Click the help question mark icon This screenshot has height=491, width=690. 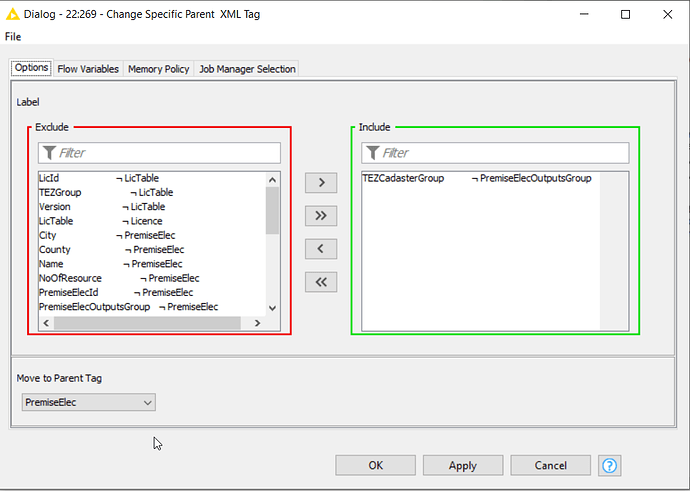coord(609,465)
